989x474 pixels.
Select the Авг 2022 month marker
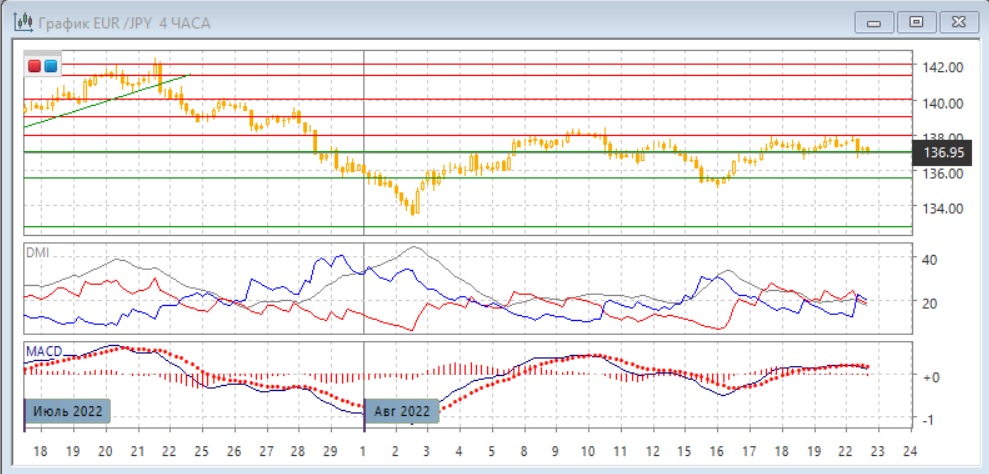click(x=401, y=411)
